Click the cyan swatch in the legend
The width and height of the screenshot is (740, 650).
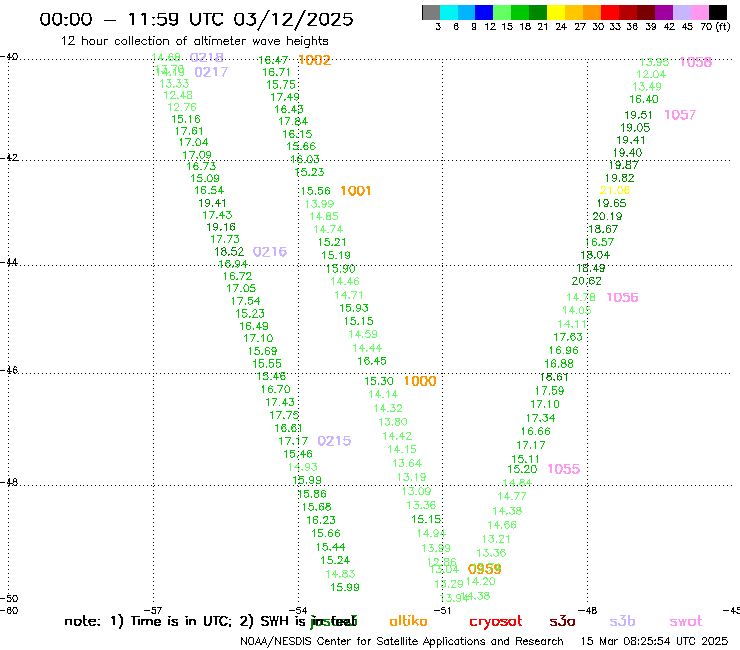pyautogui.click(x=449, y=12)
